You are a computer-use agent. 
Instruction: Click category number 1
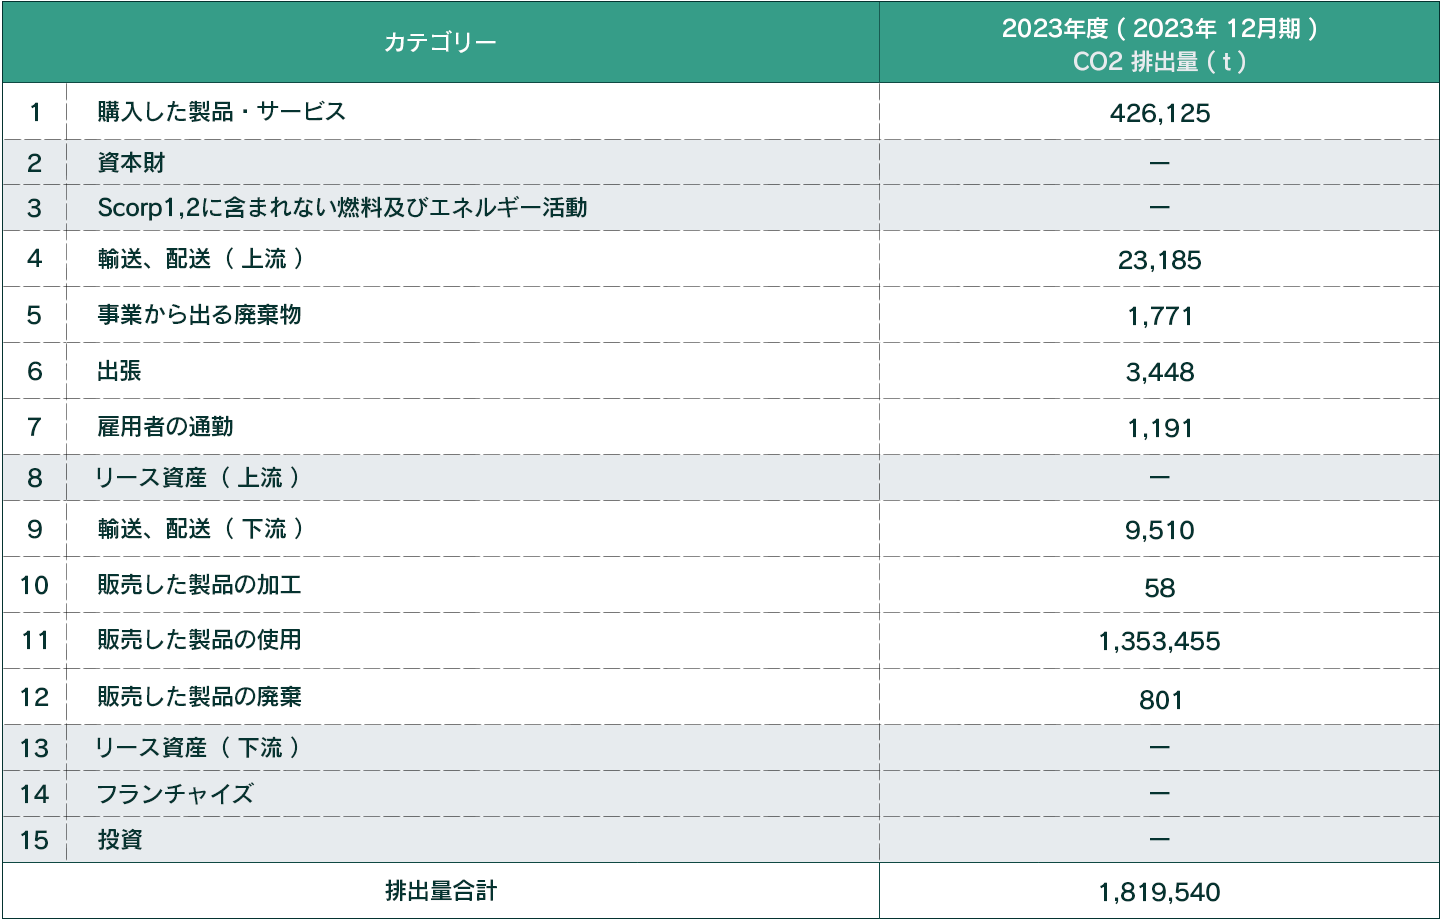[x=35, y=112]
